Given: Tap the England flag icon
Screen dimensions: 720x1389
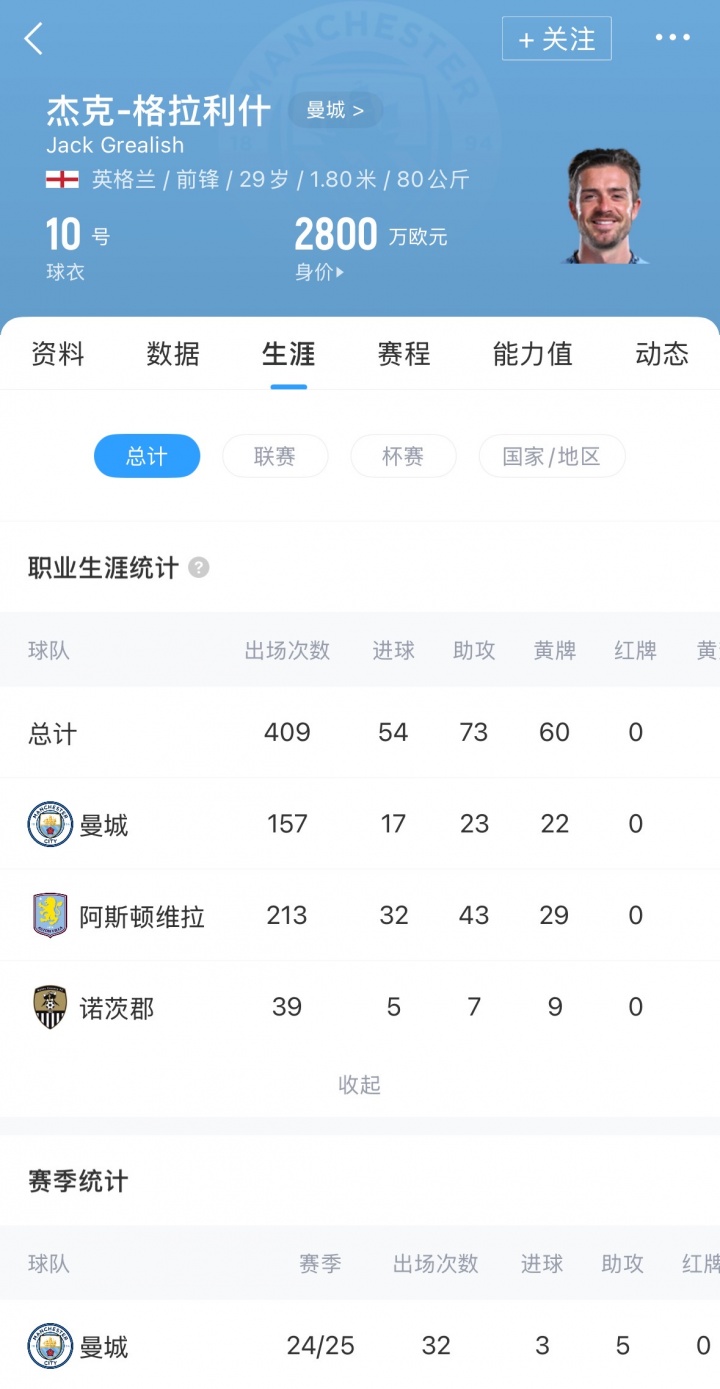Looking at the screenshot, I should click(x=62, y=180).
